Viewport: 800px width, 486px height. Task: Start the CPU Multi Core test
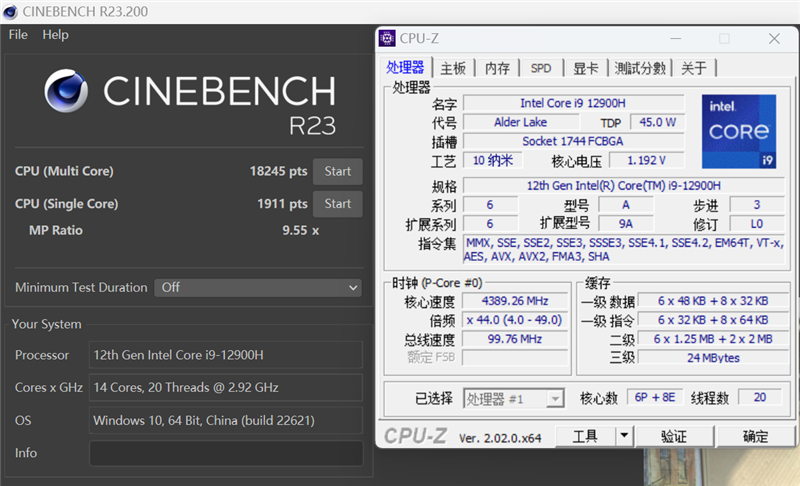[x=337, y=171]
